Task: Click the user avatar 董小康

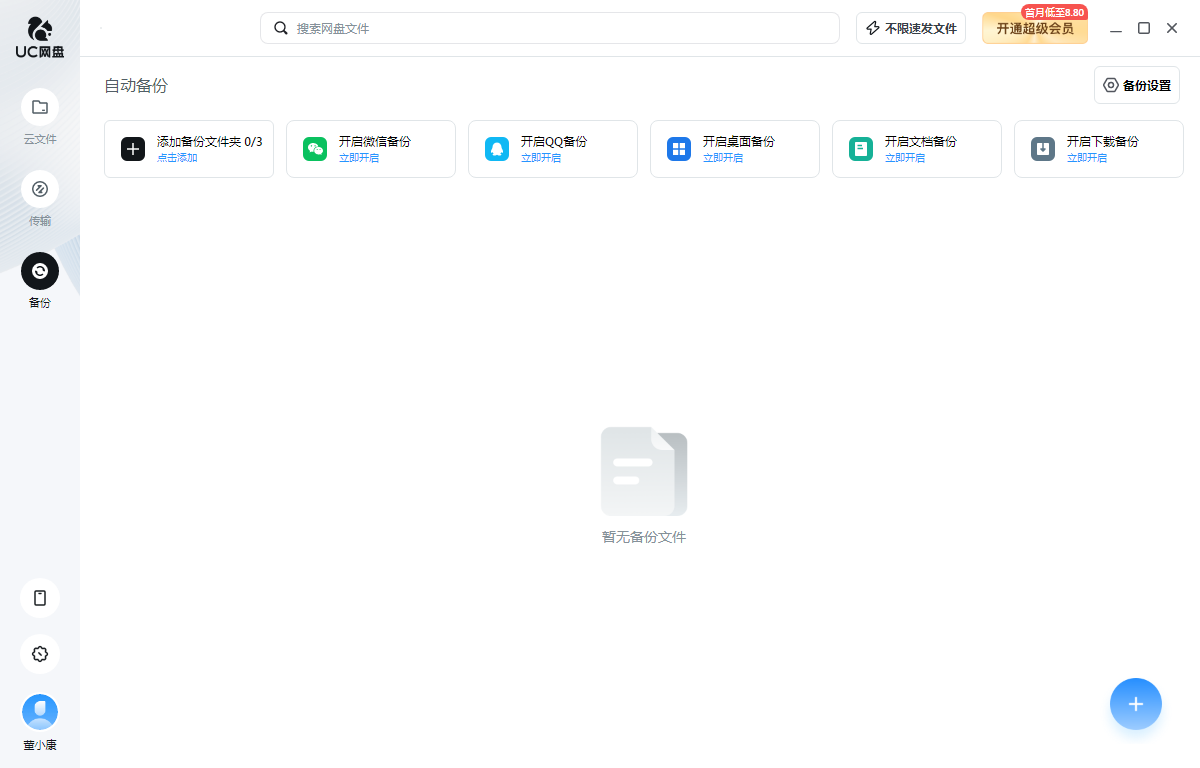Action: tap(40, 712)
